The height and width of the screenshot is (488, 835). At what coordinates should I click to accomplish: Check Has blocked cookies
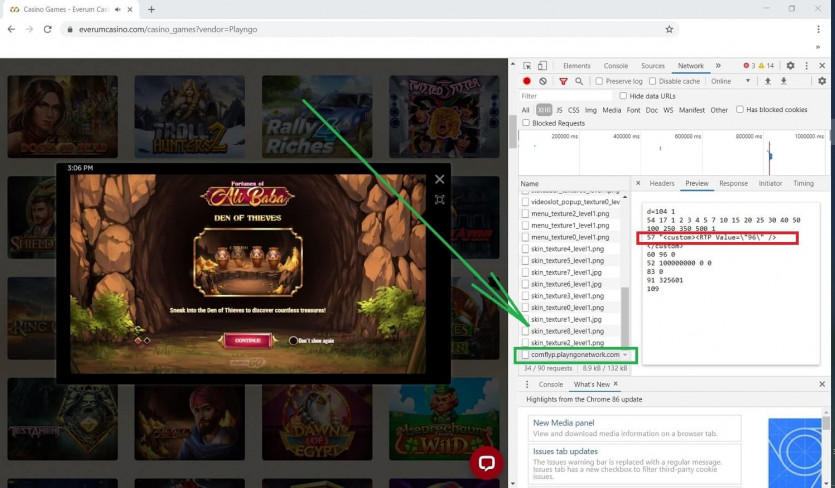coord(740,109)
